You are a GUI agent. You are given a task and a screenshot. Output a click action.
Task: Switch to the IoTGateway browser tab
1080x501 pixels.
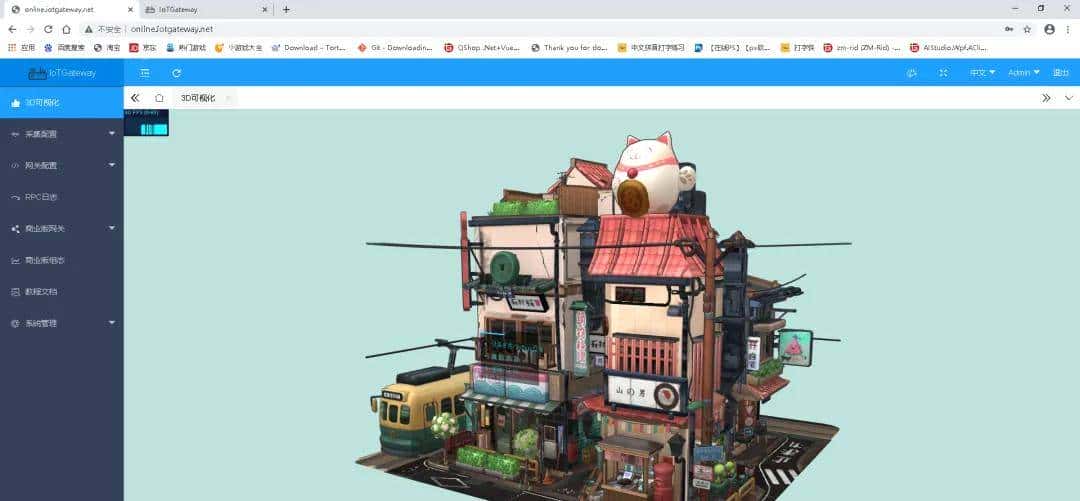(x=204, y=9)
